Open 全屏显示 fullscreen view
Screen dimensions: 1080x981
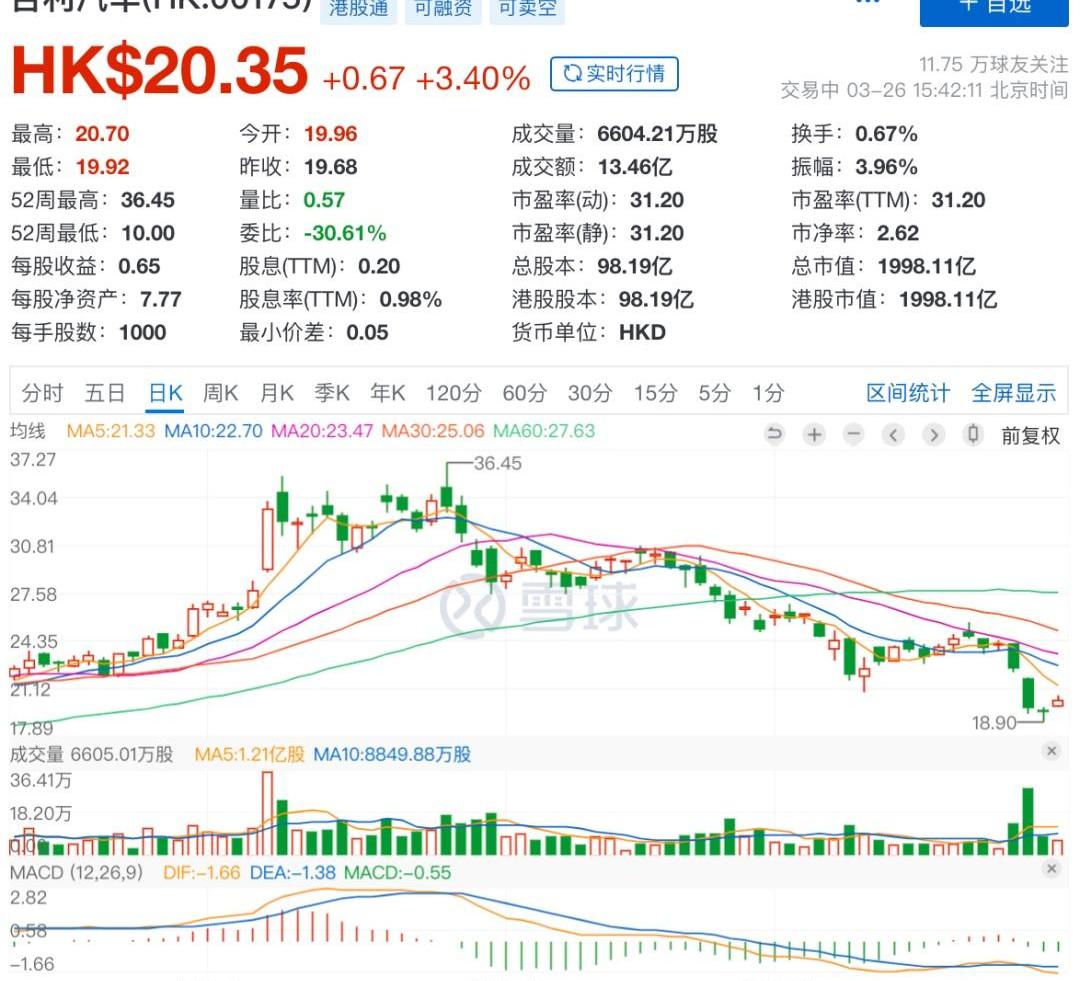click(1013, 393)
